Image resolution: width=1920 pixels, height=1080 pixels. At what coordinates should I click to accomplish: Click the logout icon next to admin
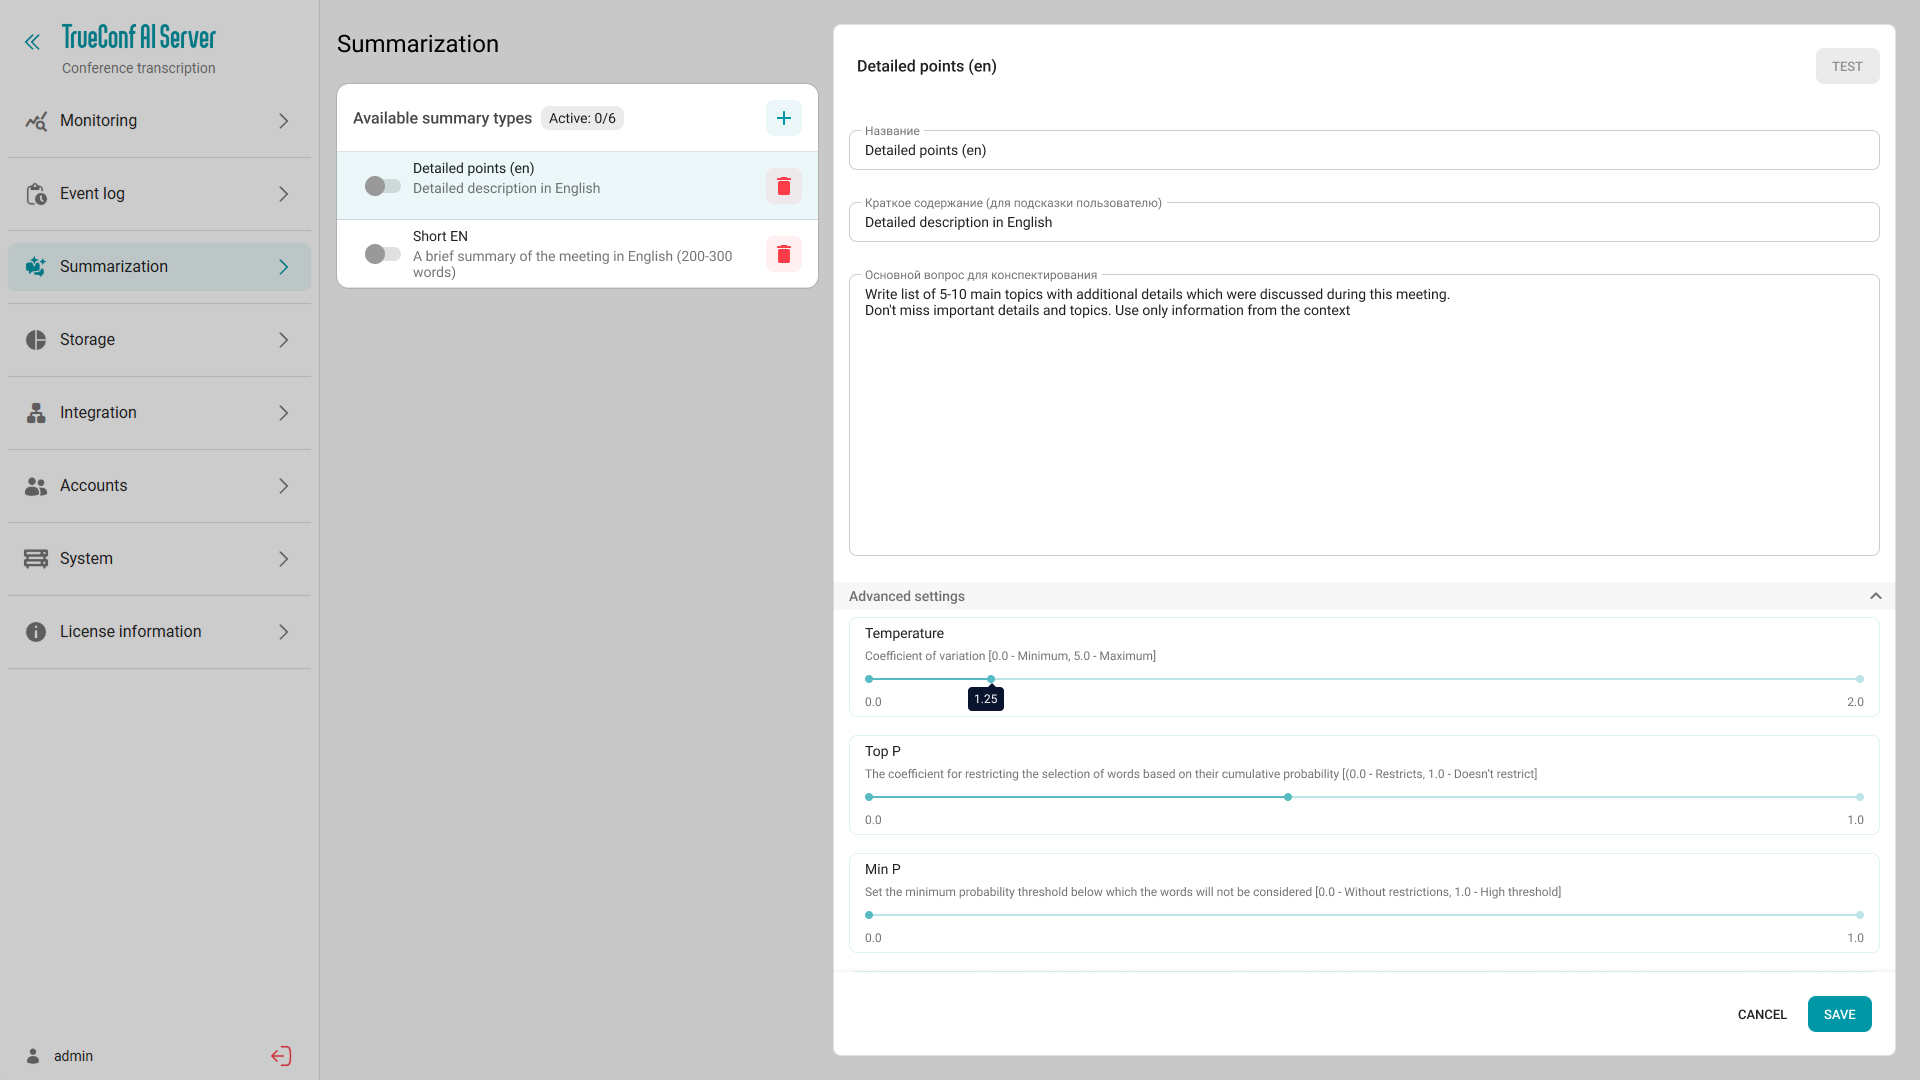(x=281, y=1056)
